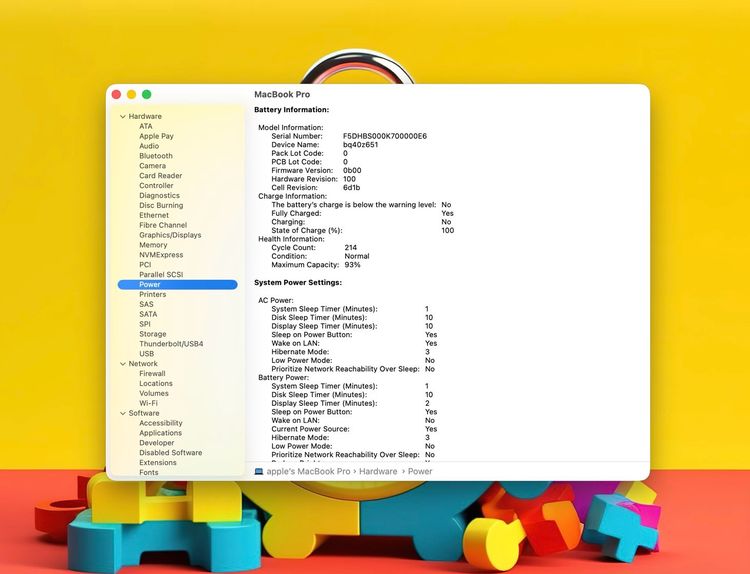The image size is (750, 574).
Task: Select NVMExpress in the sidebar
Action: tap(161, 255)
